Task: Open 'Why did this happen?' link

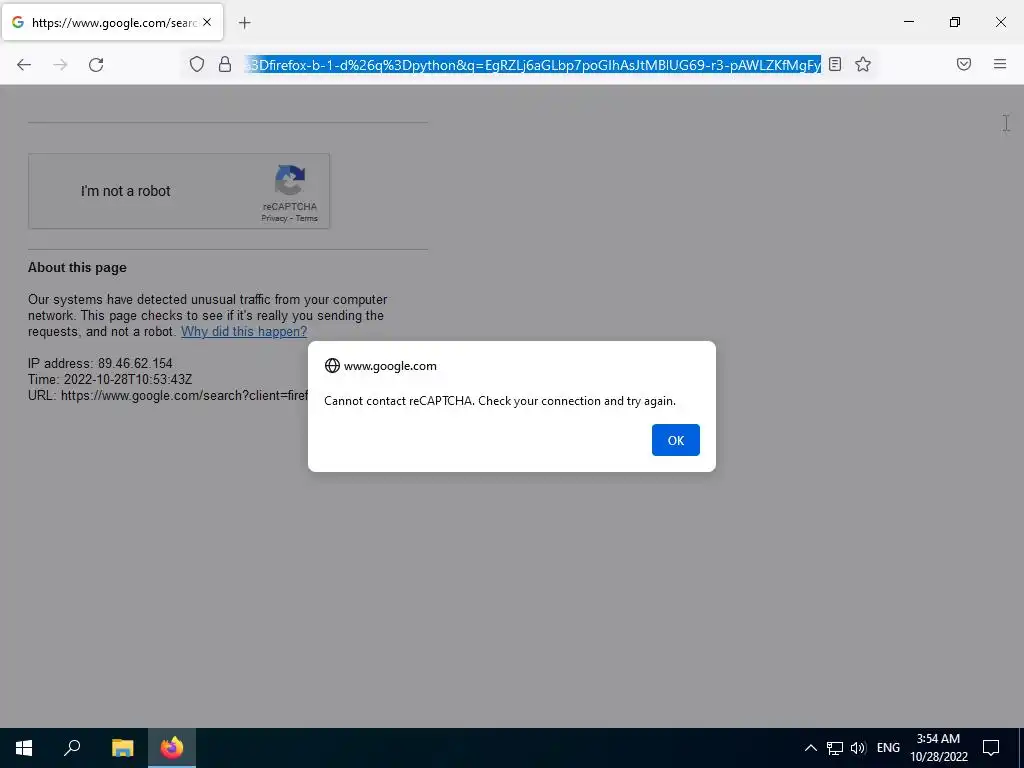Action: pyautogui.click(x=244, y=331)
